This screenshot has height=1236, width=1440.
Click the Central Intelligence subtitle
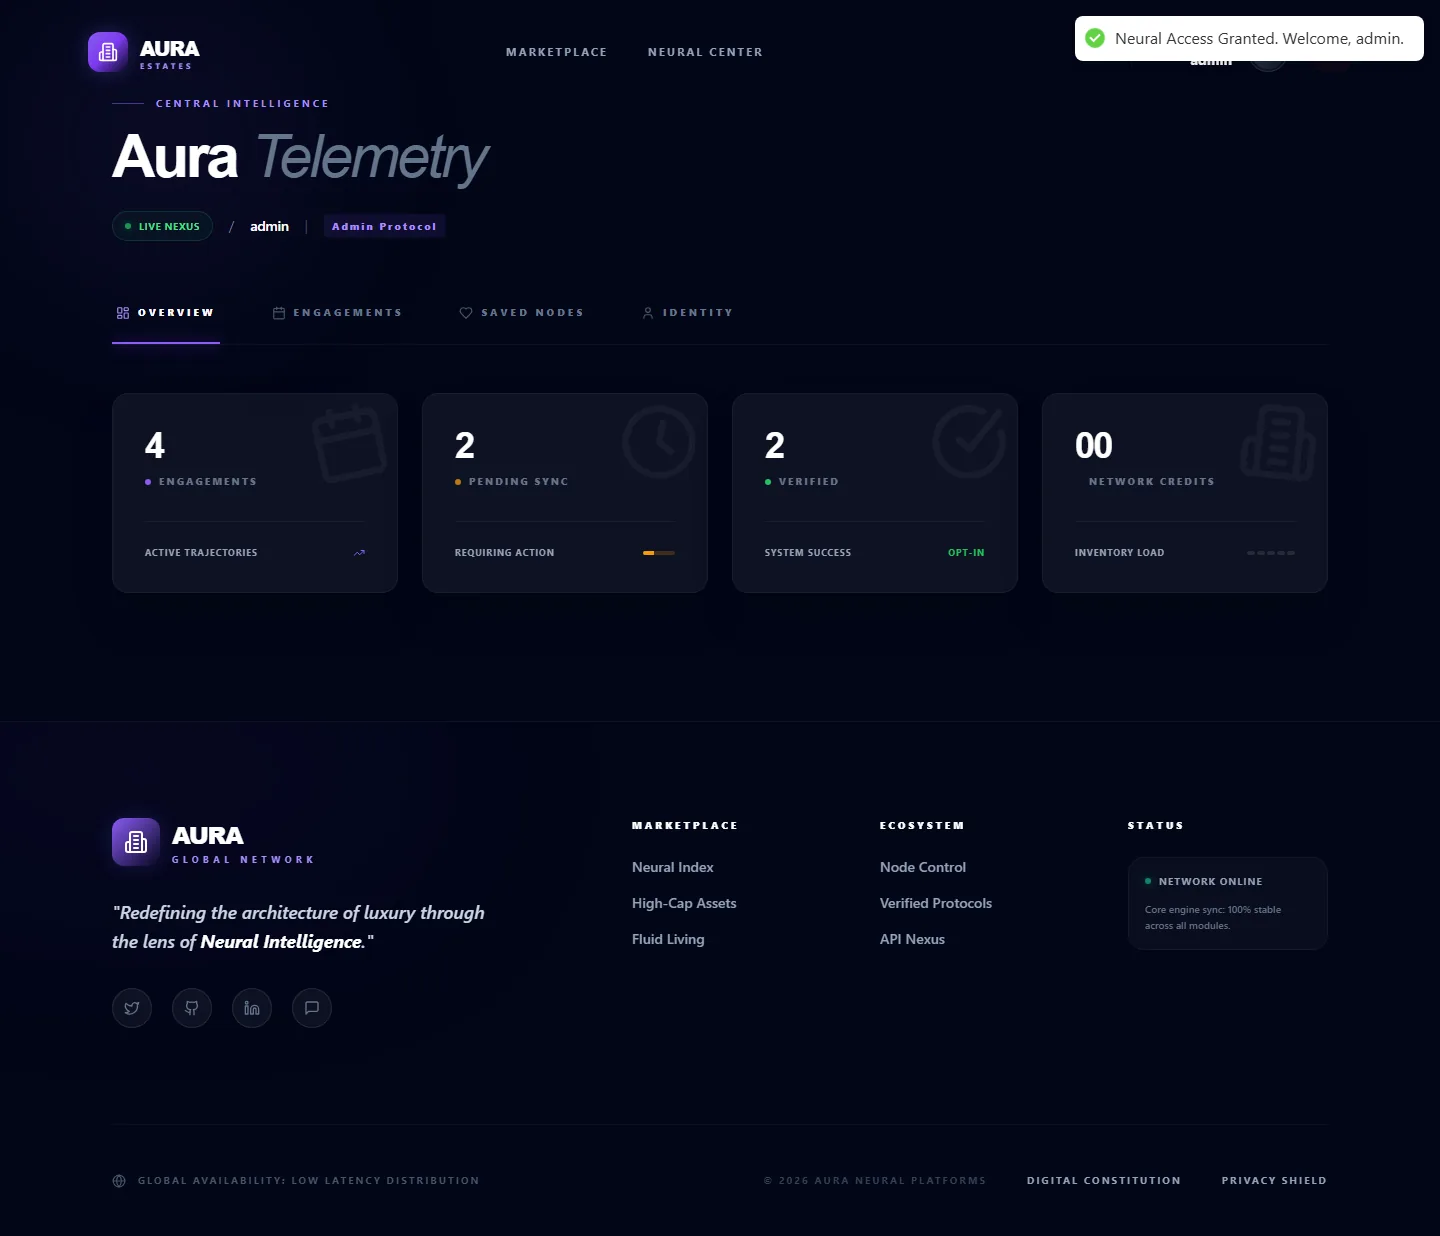242,104
